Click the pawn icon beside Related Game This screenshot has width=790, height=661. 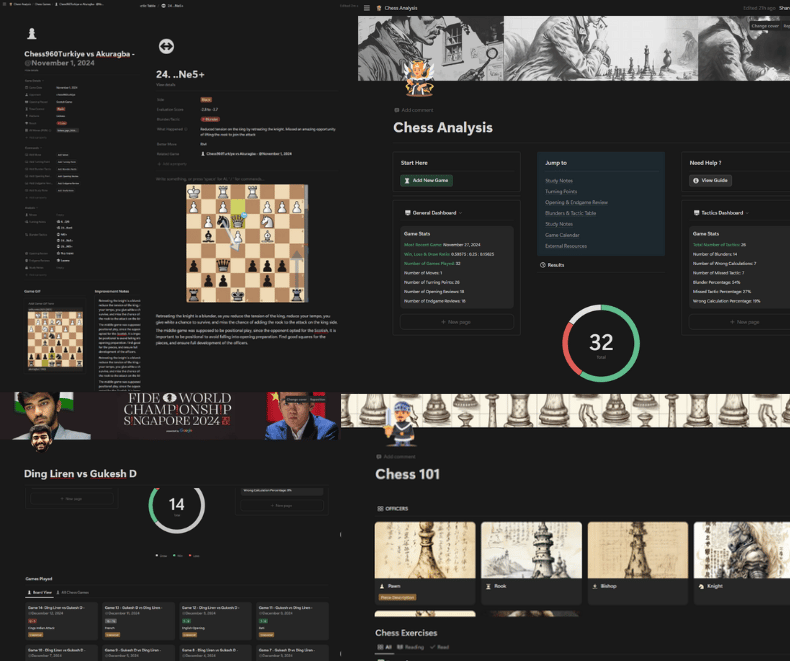tap(203, 154)
